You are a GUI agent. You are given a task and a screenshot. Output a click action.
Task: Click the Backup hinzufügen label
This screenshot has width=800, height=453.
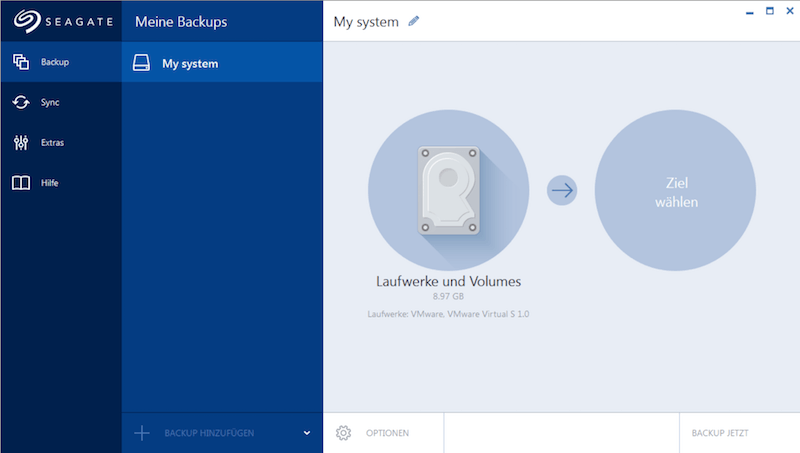(209, 433)
